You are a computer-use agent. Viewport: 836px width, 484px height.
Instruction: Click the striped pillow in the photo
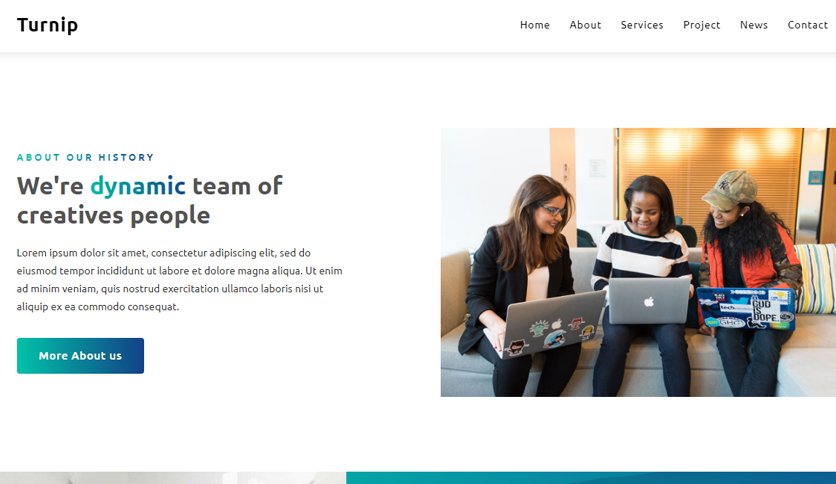[x=815, y=278]
